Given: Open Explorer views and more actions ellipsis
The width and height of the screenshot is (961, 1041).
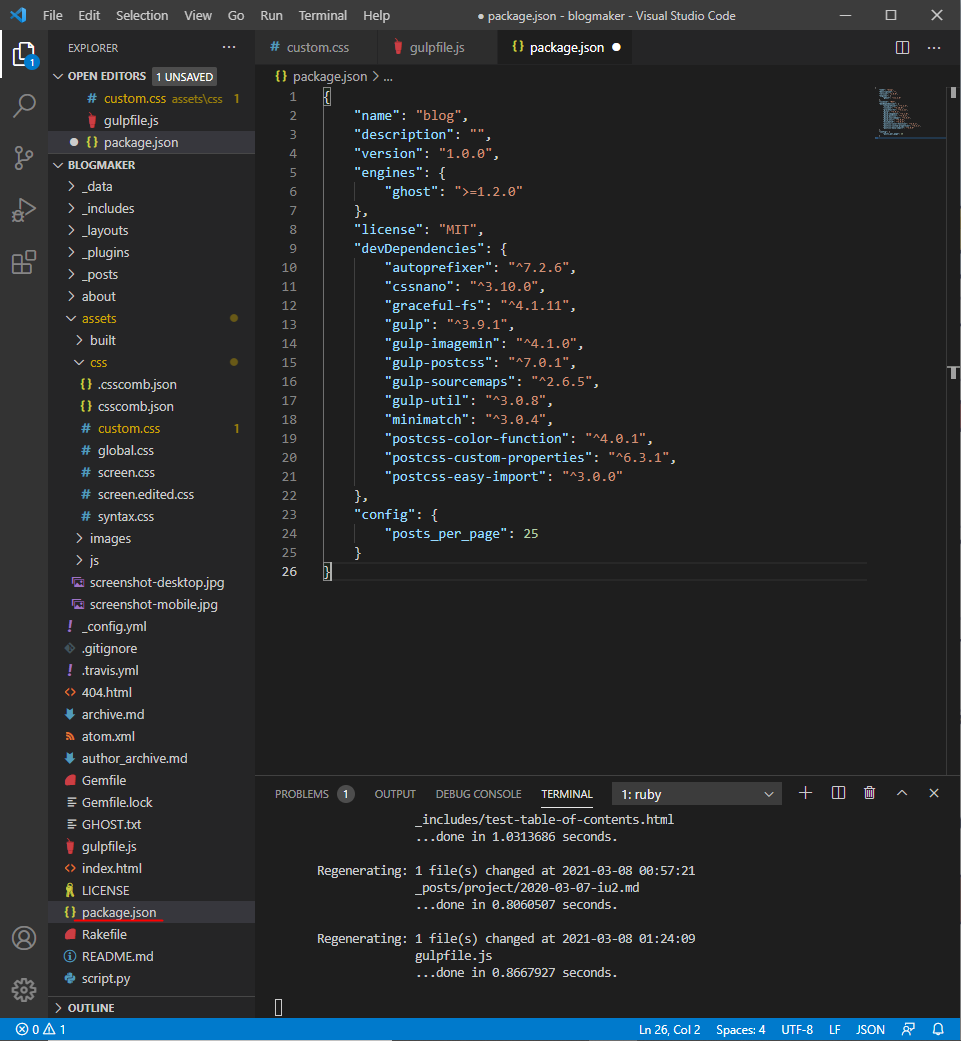Looking at the screenshot, I should [x=229, y=47].
